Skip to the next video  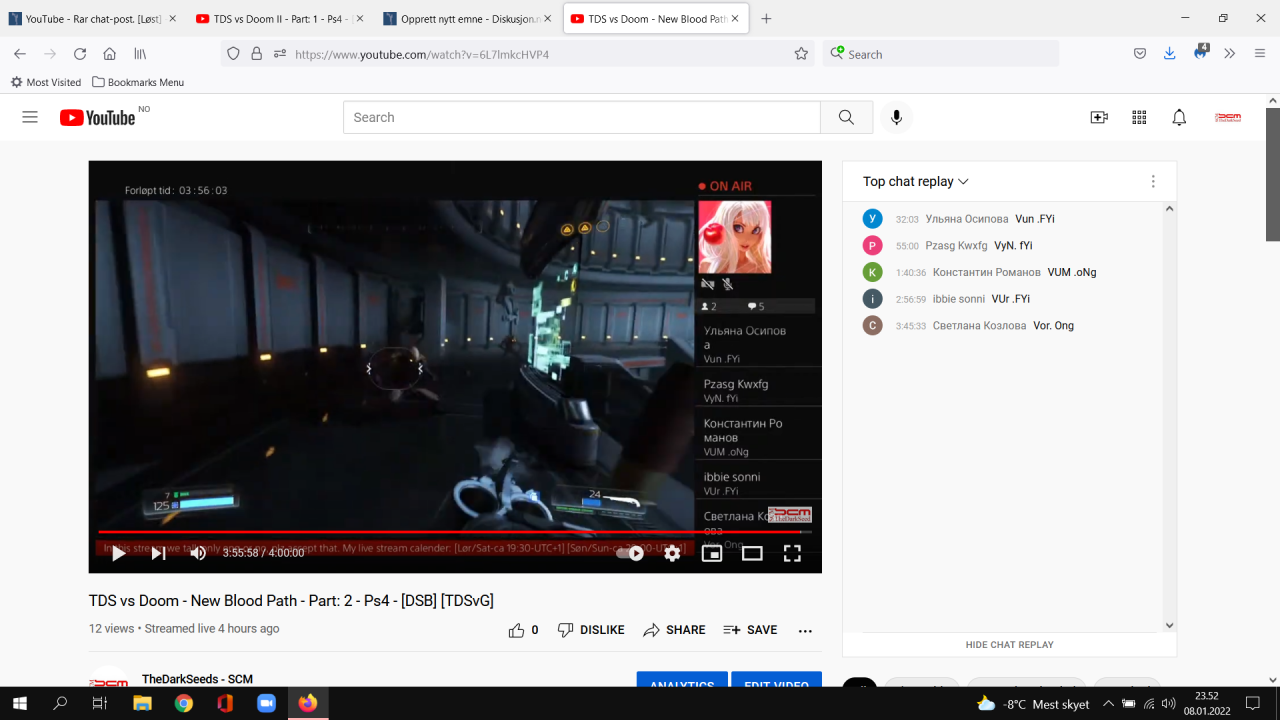(158, 553)
